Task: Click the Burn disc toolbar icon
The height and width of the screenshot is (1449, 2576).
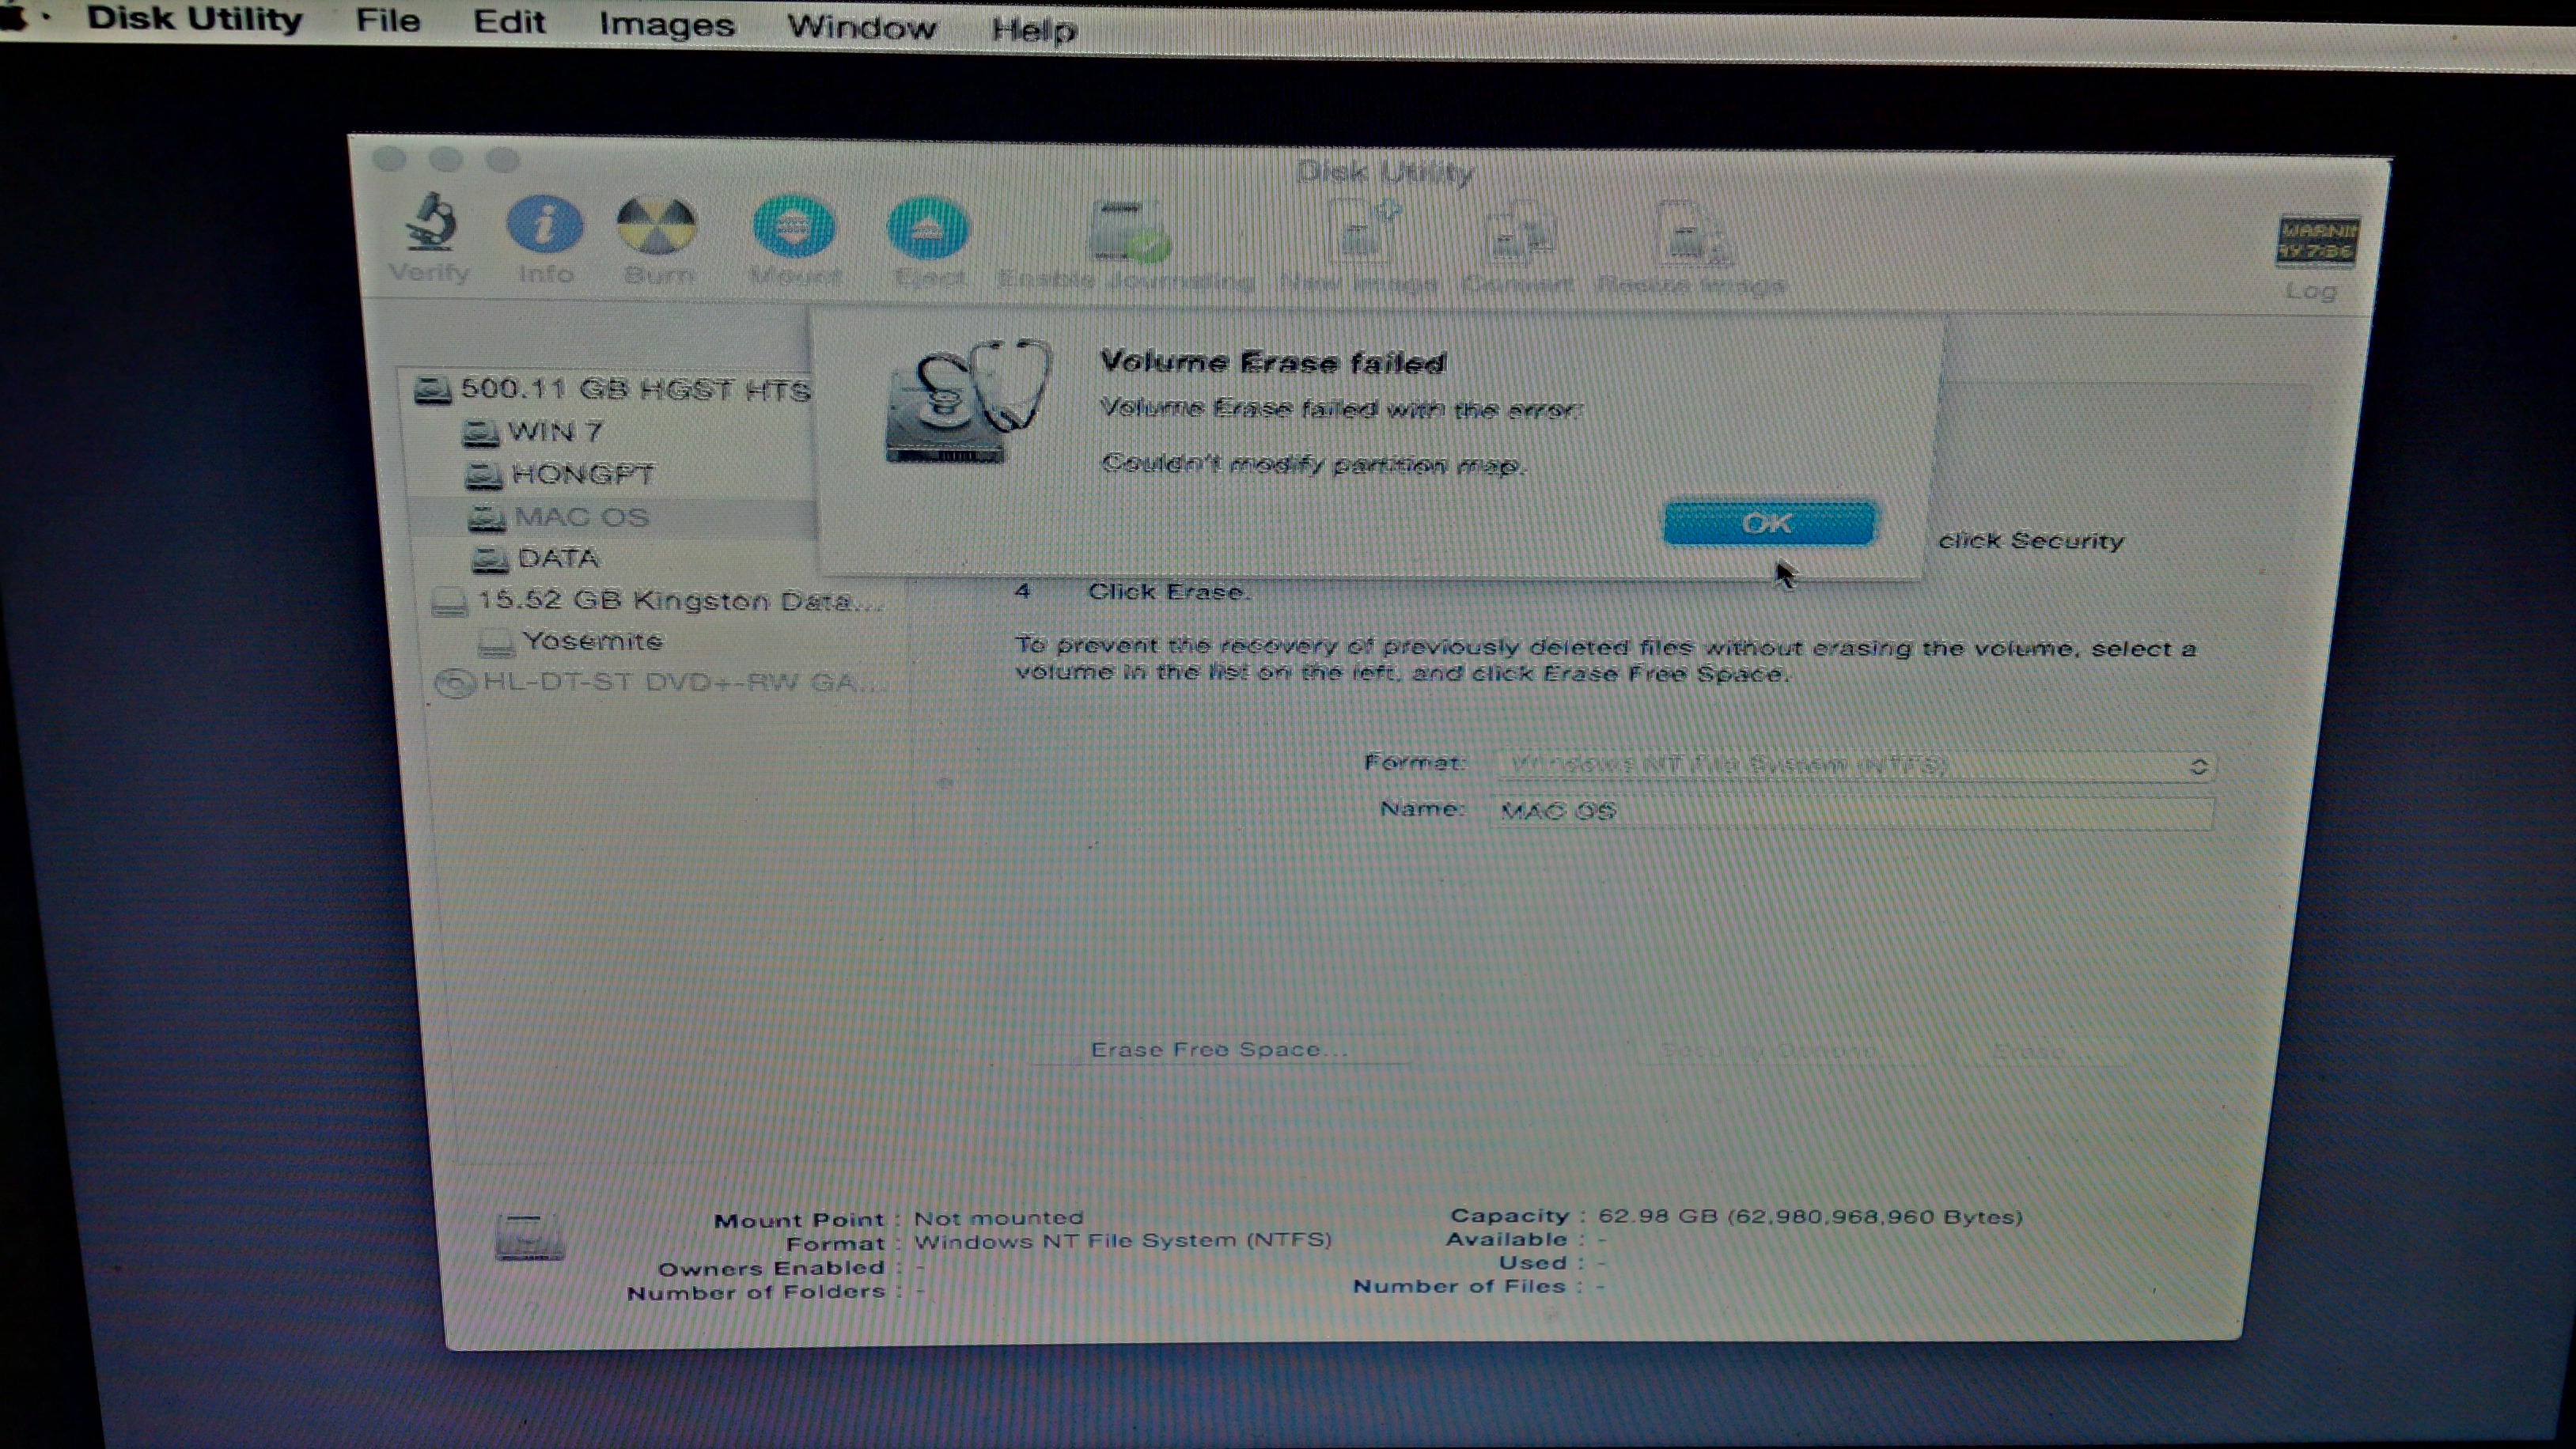Action: 656,226
